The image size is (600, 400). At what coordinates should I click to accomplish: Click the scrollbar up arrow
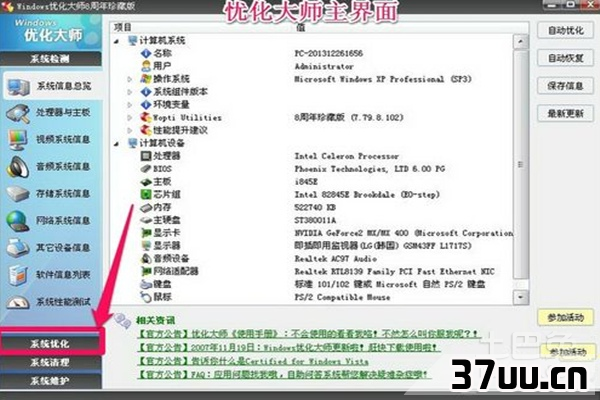click(x=520, y=41)
